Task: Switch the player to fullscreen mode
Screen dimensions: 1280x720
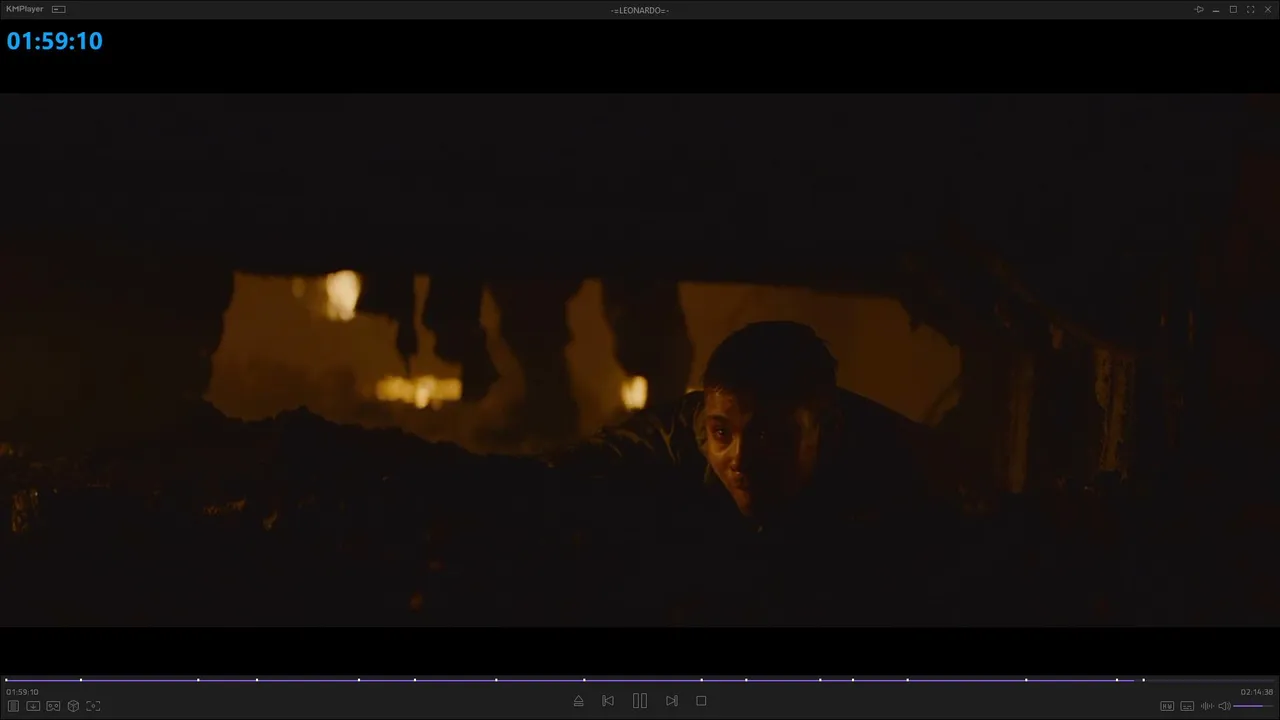Action: (1250, 9)
